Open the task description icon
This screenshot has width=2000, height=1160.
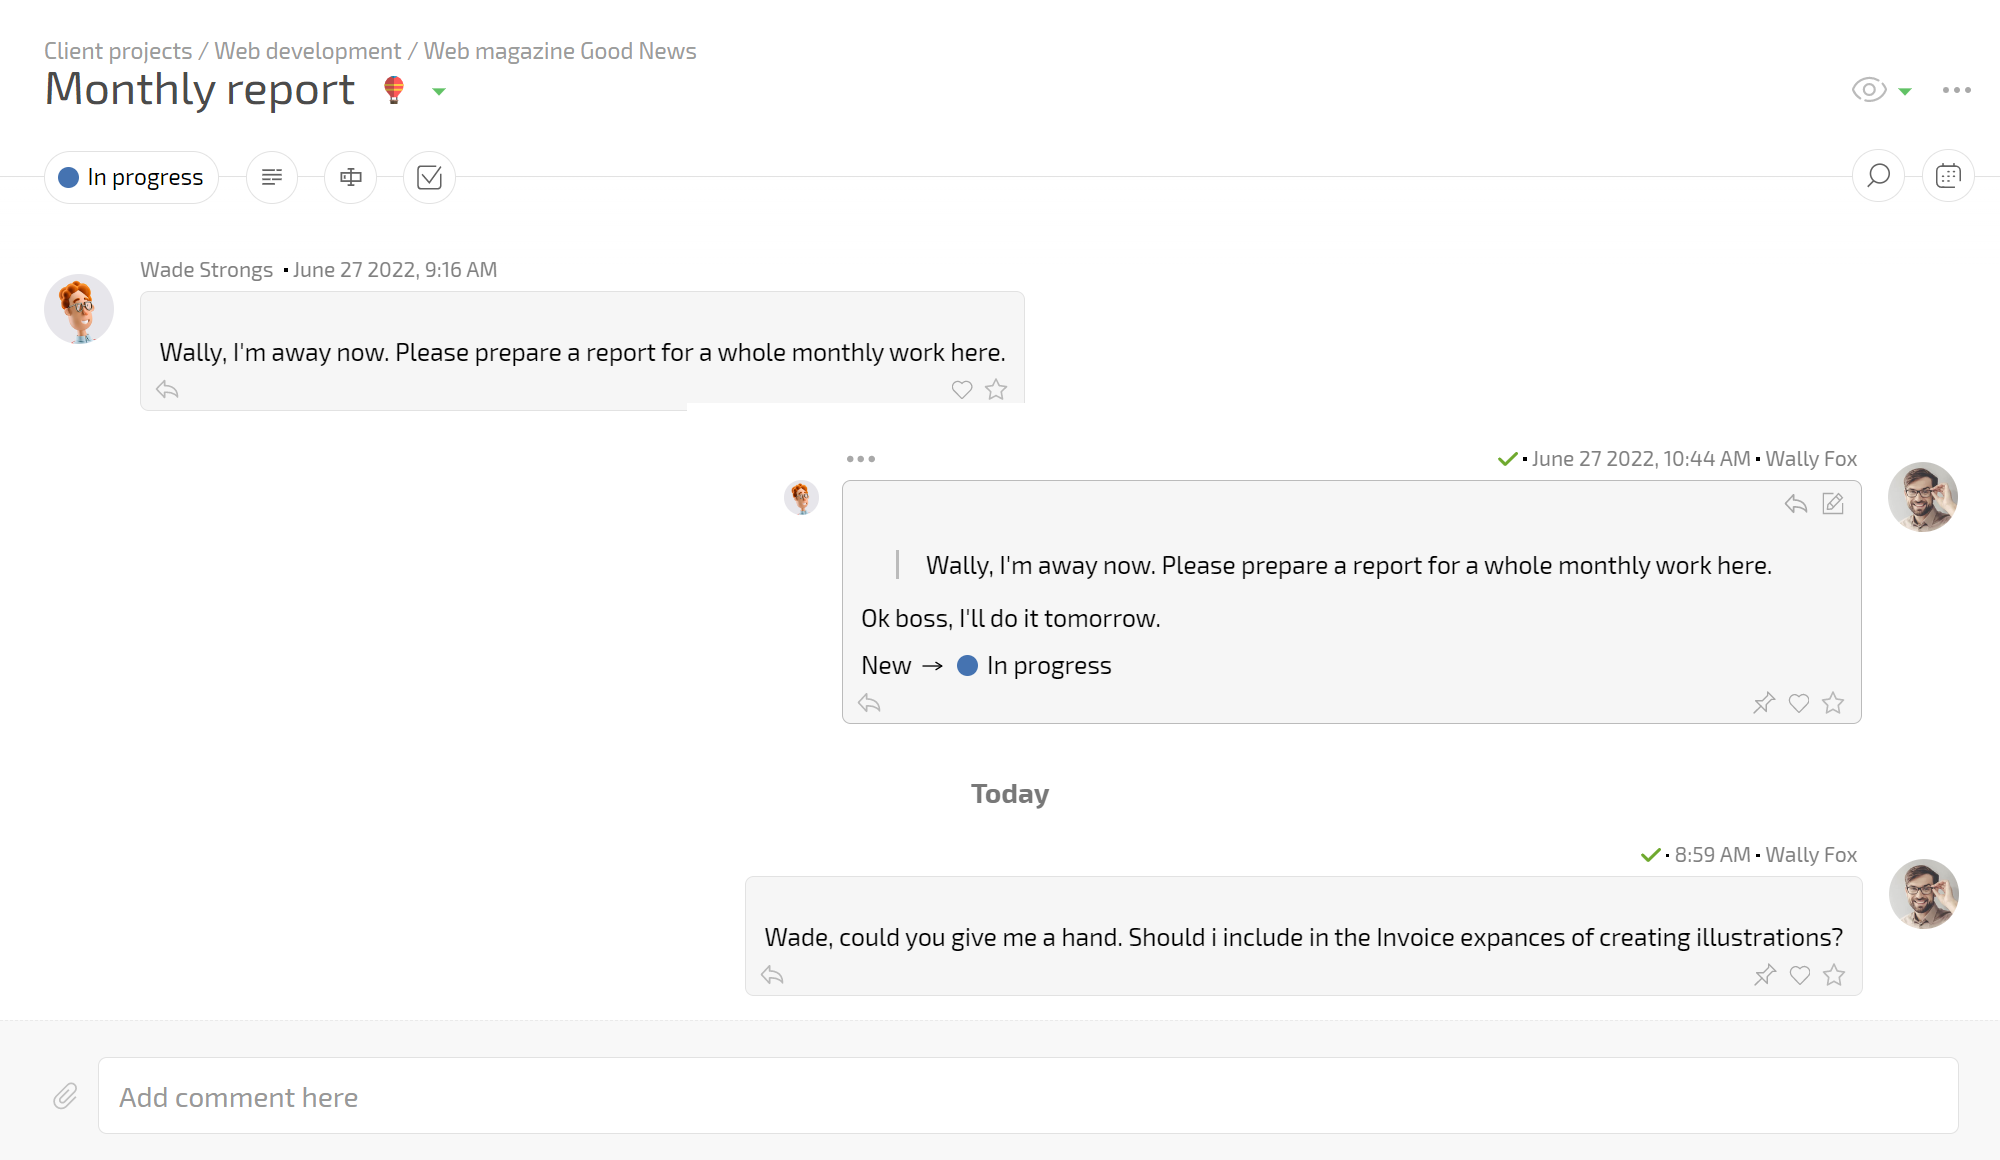(x=272, y=177)
